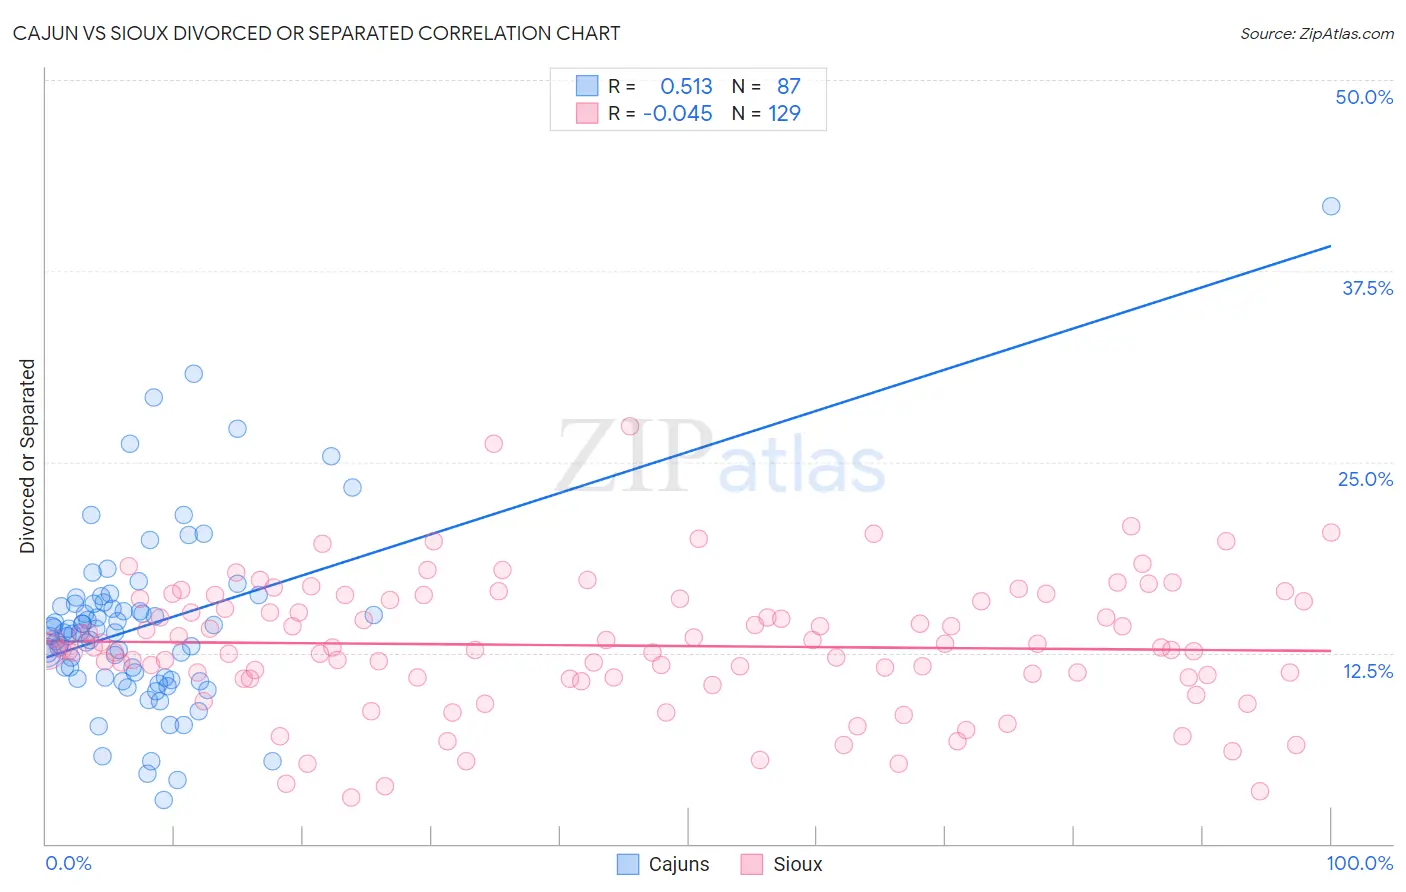Click the chart title text
1406x892 pixels.
click(316, 33)
